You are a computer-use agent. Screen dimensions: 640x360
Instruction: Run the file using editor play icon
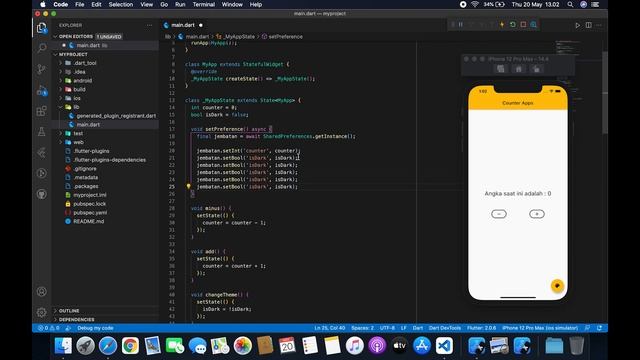[578, 25]
